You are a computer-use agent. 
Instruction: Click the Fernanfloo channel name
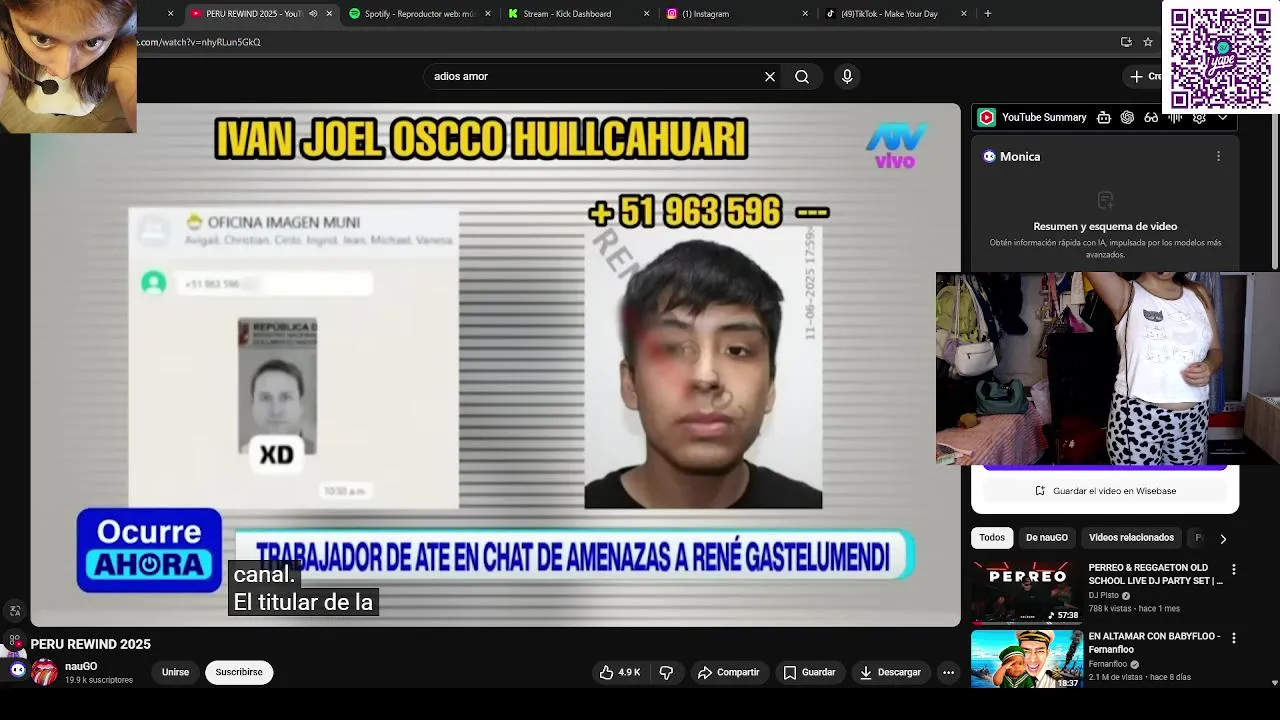tap(1108, 664)
